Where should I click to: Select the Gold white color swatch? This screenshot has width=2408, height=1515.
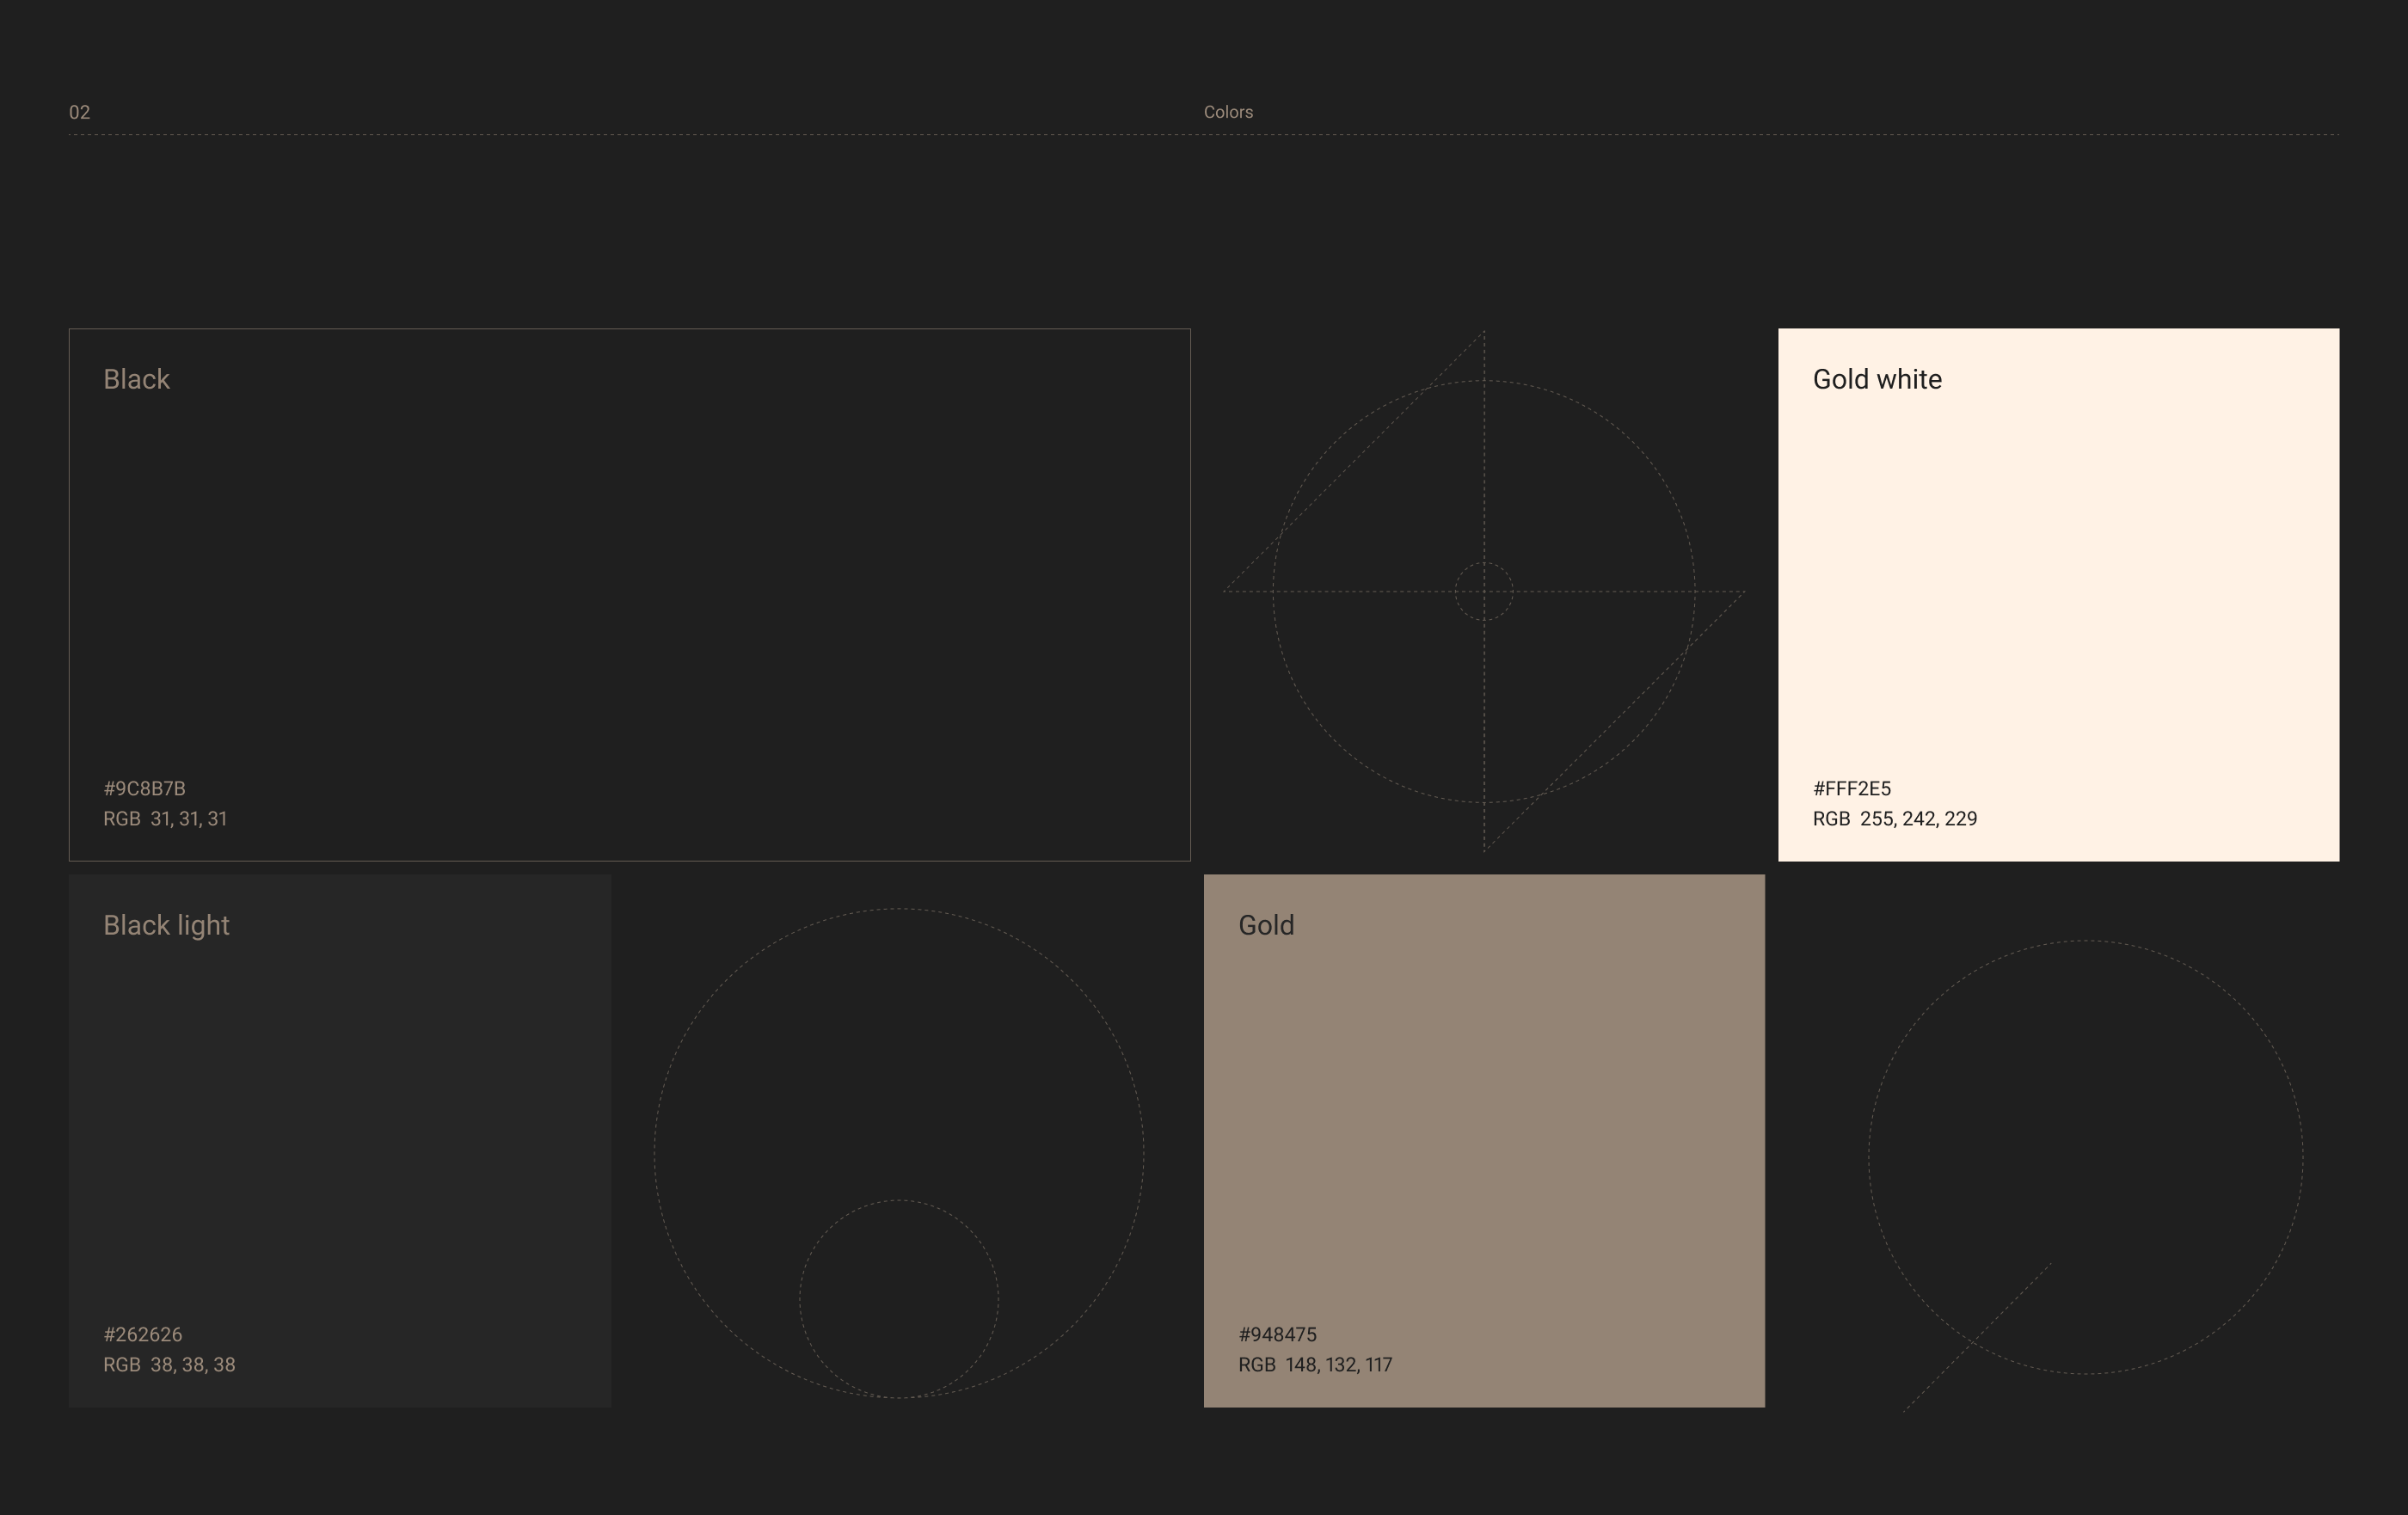tap(2058, 594)
